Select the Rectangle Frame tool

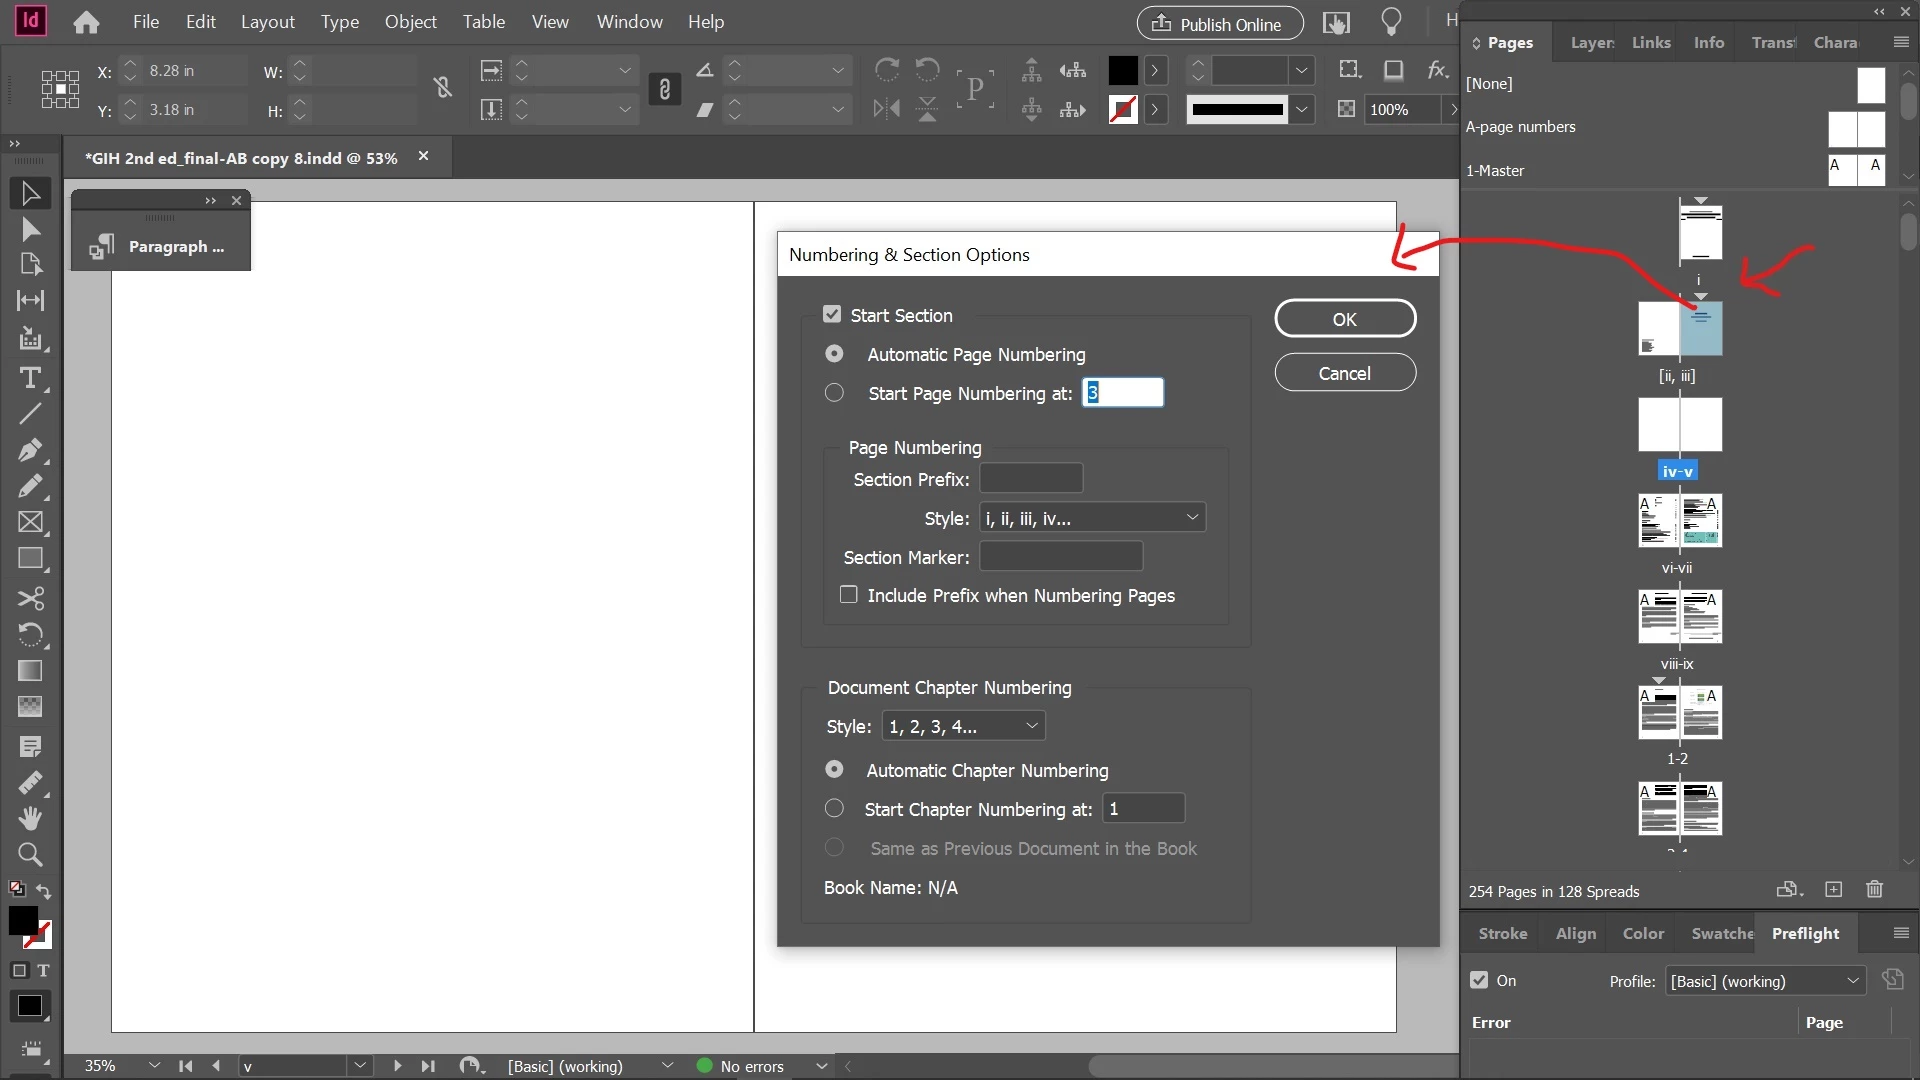(x=30, y=522)
